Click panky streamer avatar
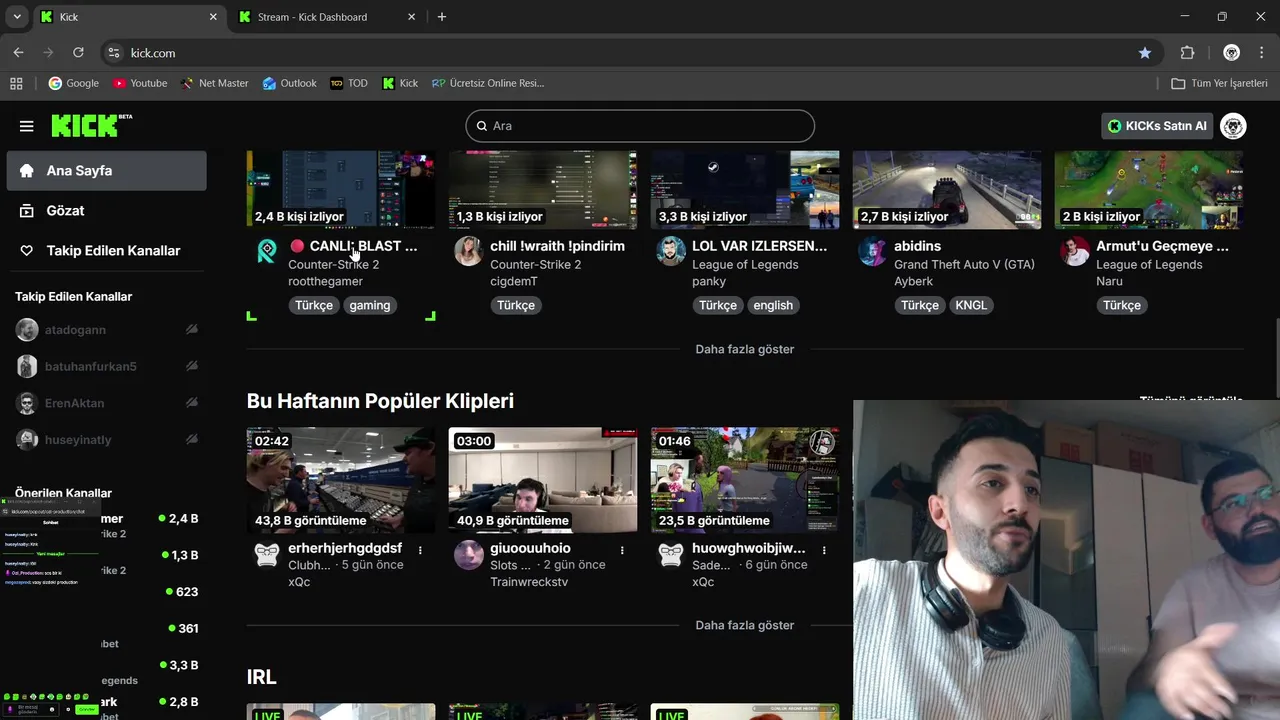The width and height of the screenshot is (1280, 720). pos(670,251)
